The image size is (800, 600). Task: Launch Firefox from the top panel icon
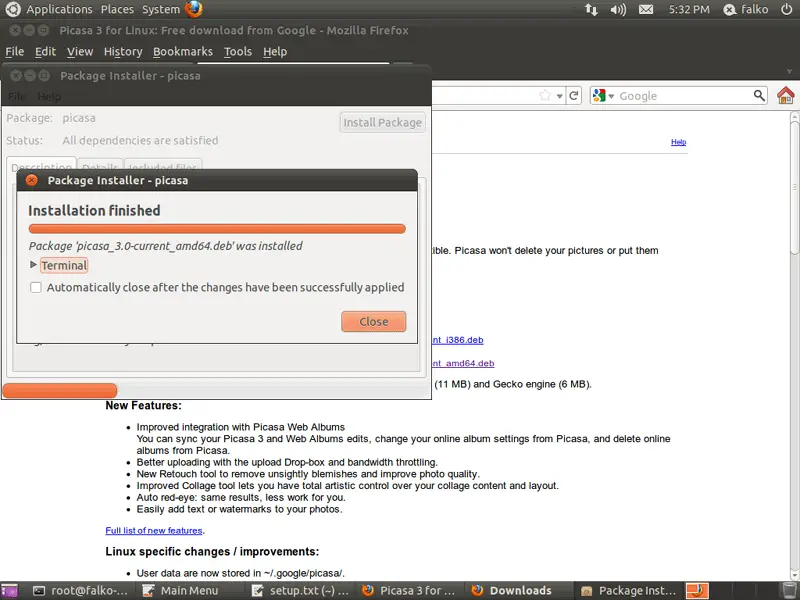194,9
